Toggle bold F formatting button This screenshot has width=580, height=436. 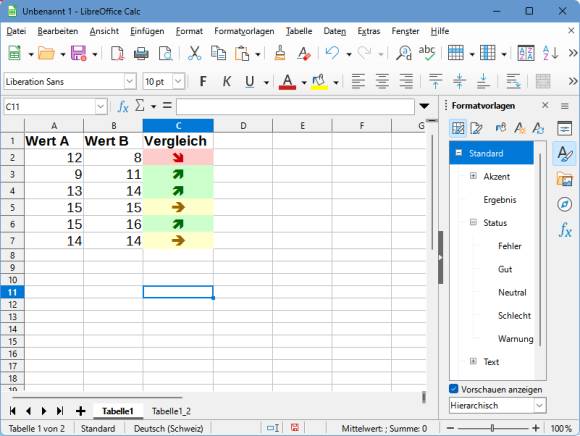coord(203,81)
